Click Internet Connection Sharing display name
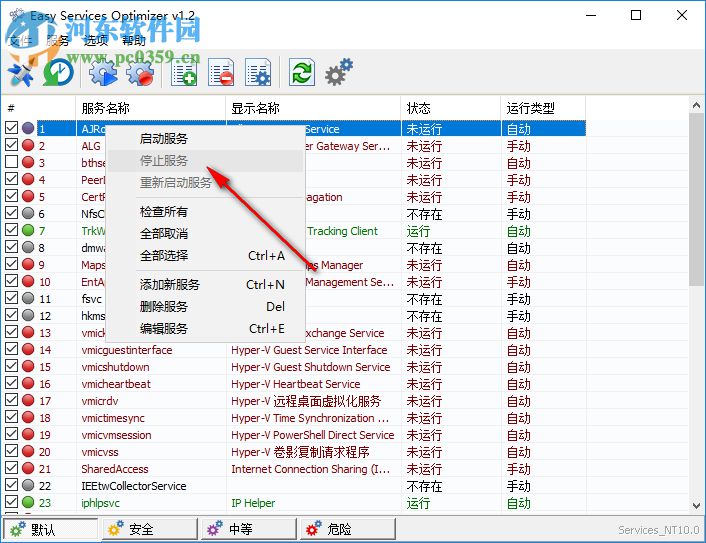The height and width of the screenshot is (543, 706). pyautogui.click(x=310, y=469)
